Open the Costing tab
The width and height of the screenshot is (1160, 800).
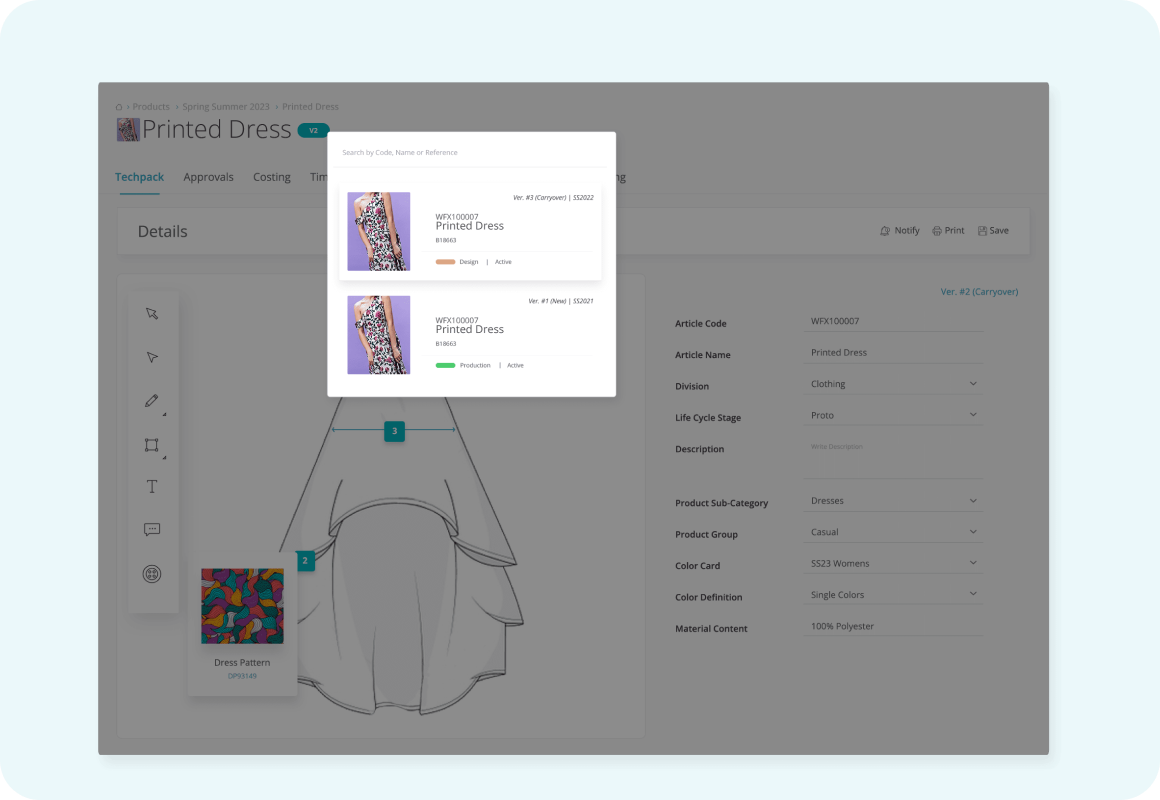click(271, 177)
